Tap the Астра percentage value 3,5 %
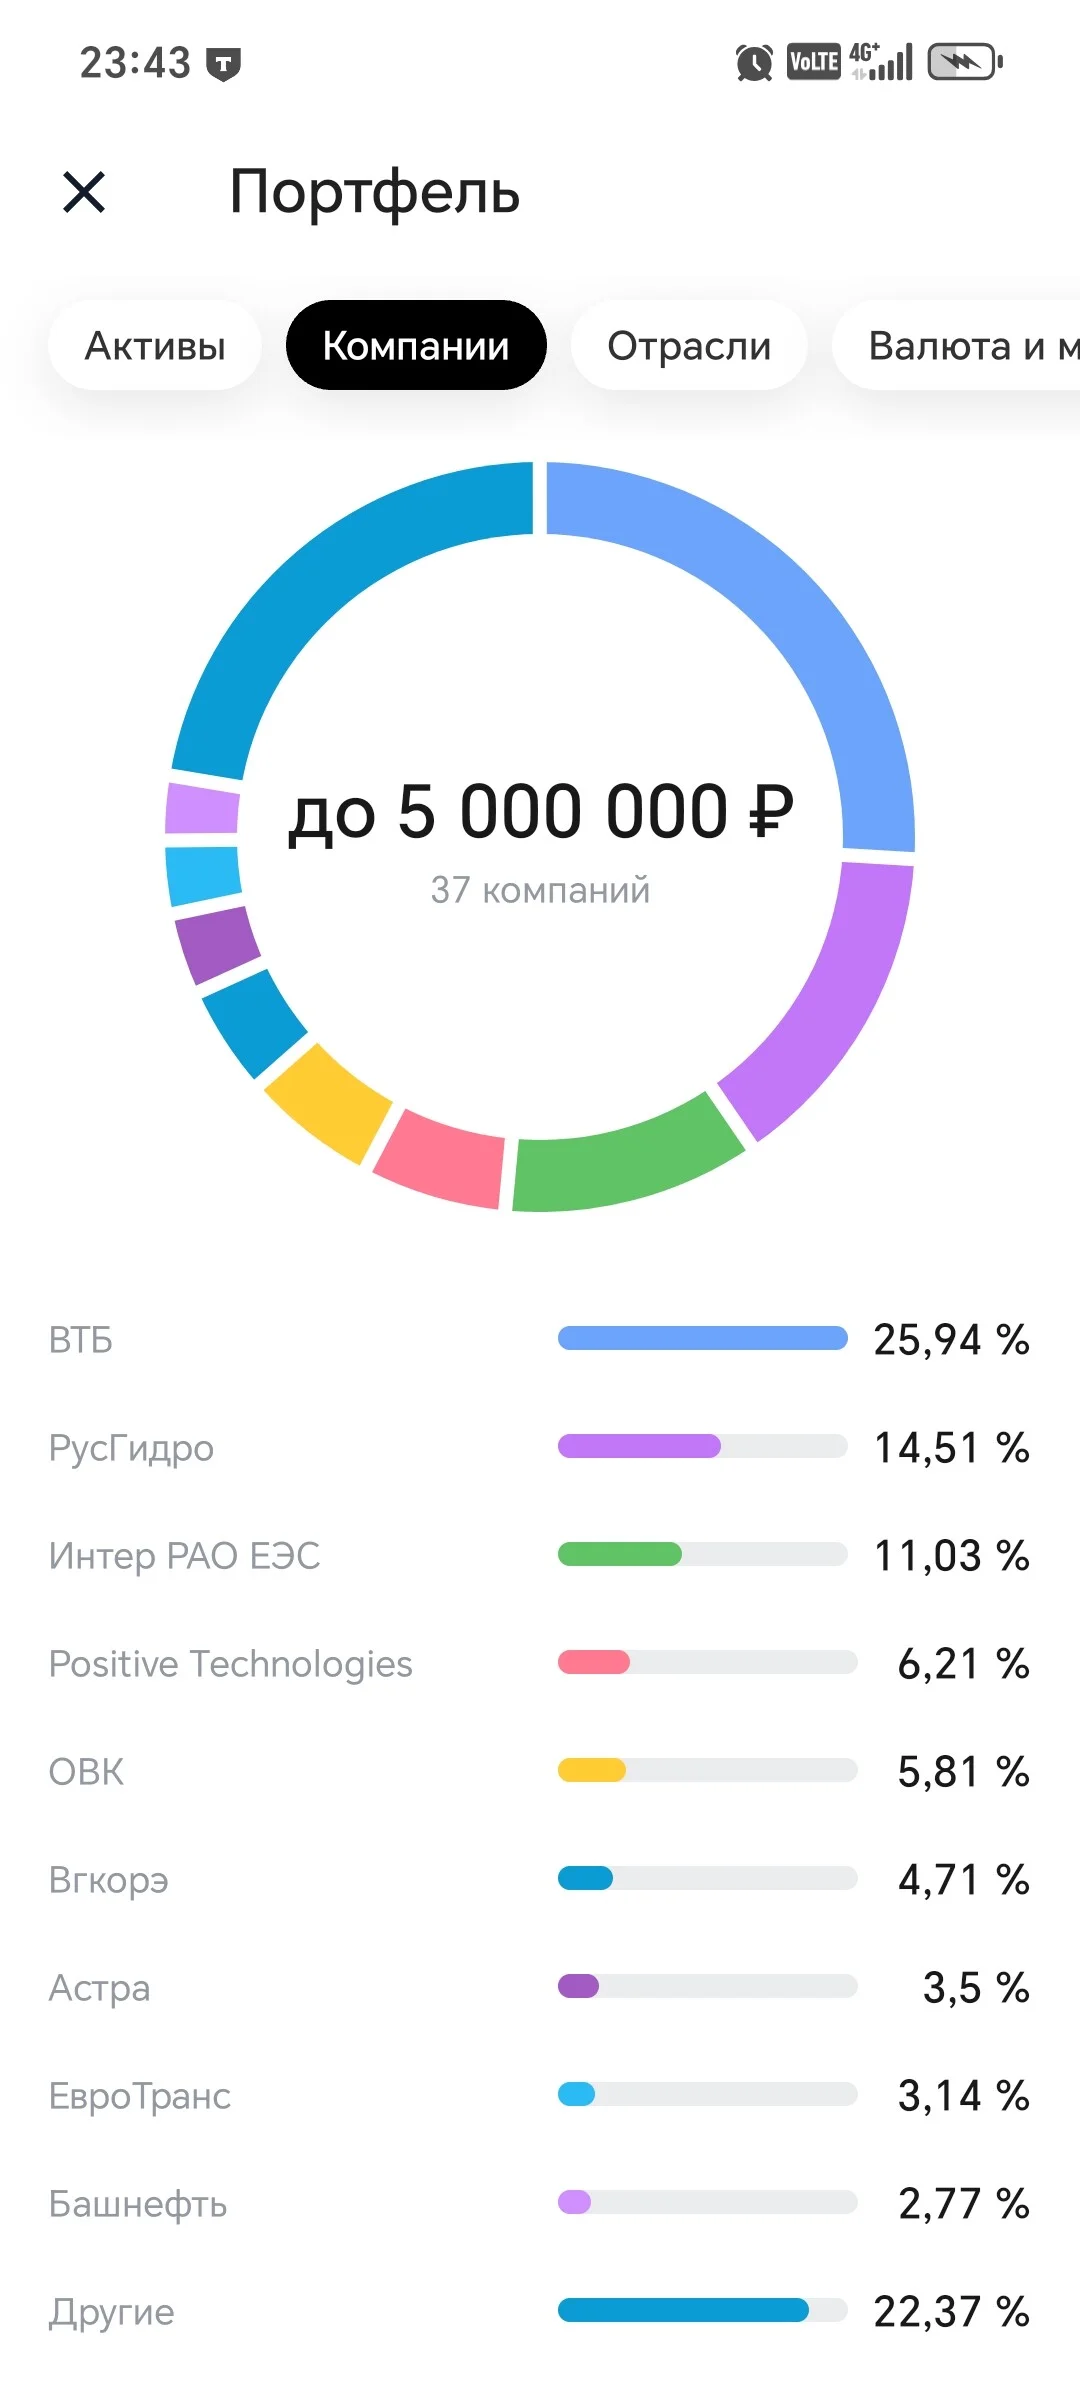Viewport: 1080px width, 2388px height. click(976, 1987)
